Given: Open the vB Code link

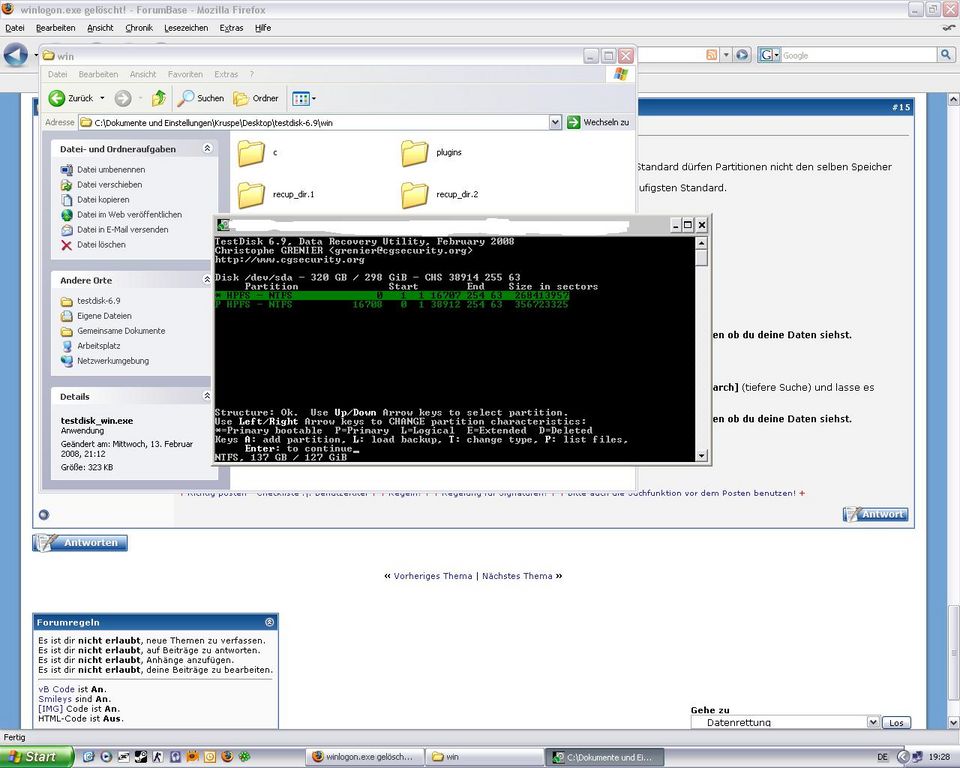Looking at the screenshot, I should pos(56,689).
